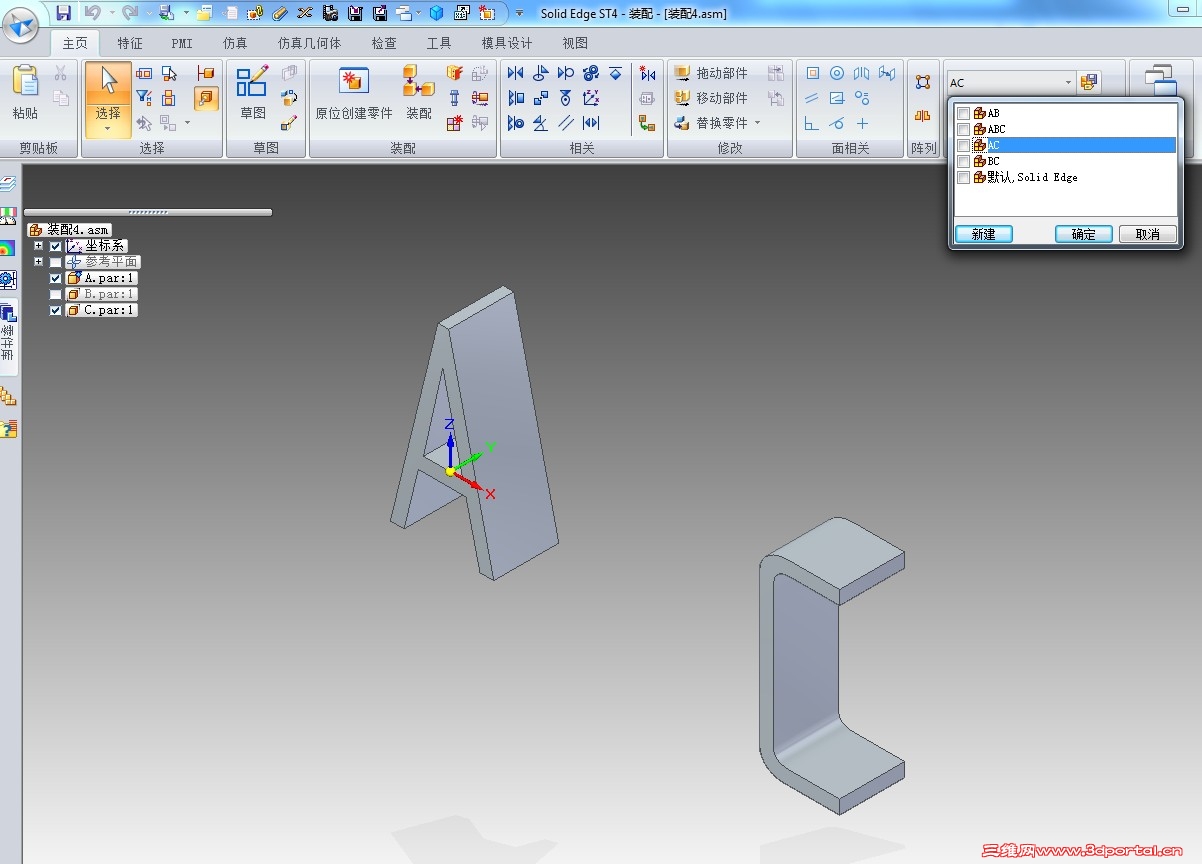
Task: Open the customize quick access toolbar arrow
Action: pos(519,13)
